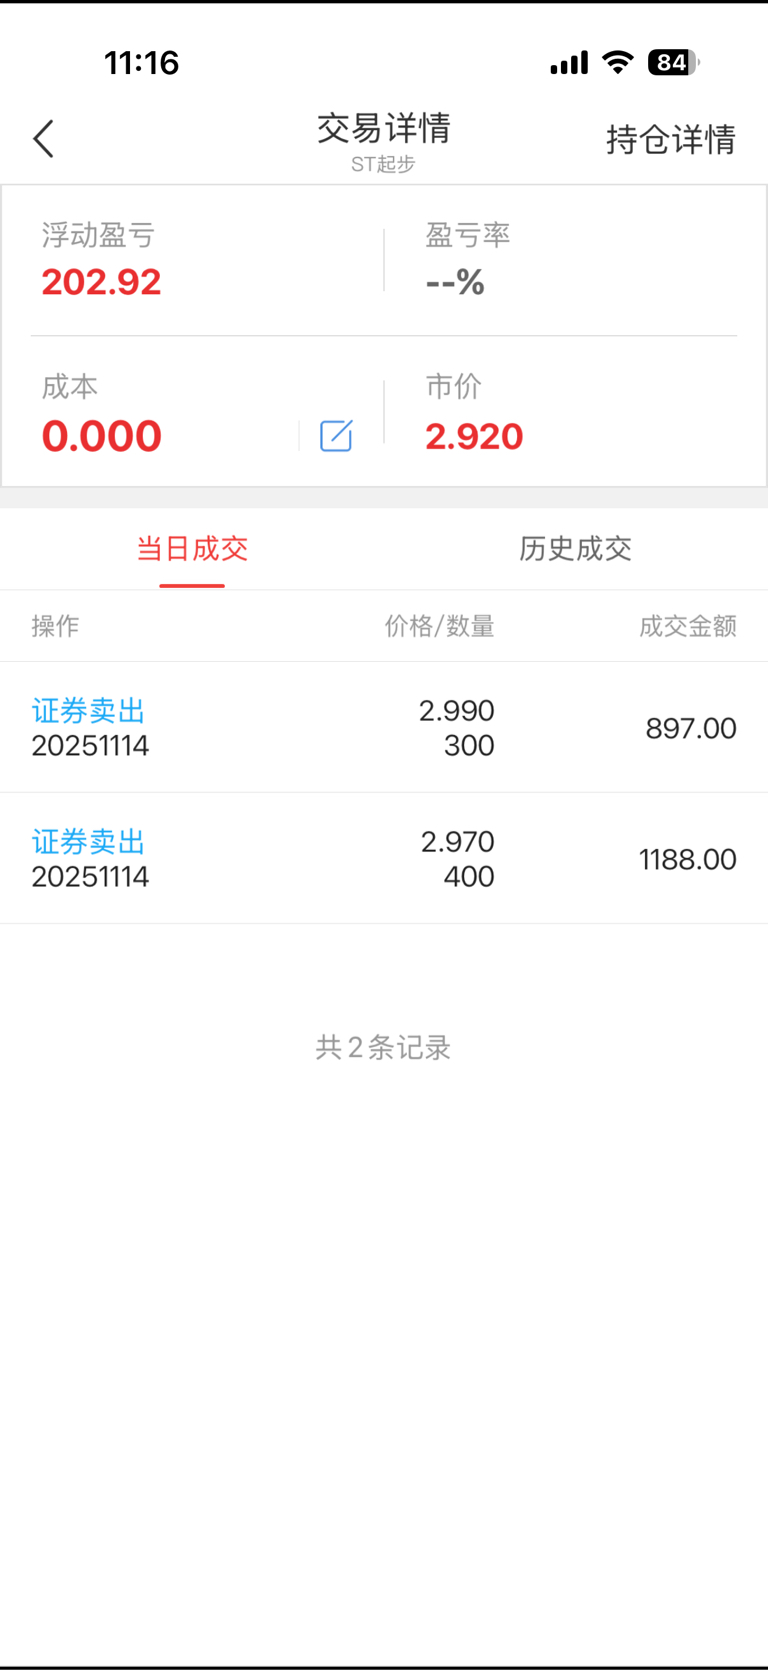Tap the 897.00 transaction amount
The width and height of the screenshot is (768, 1670).
click(x=690, y=728)
